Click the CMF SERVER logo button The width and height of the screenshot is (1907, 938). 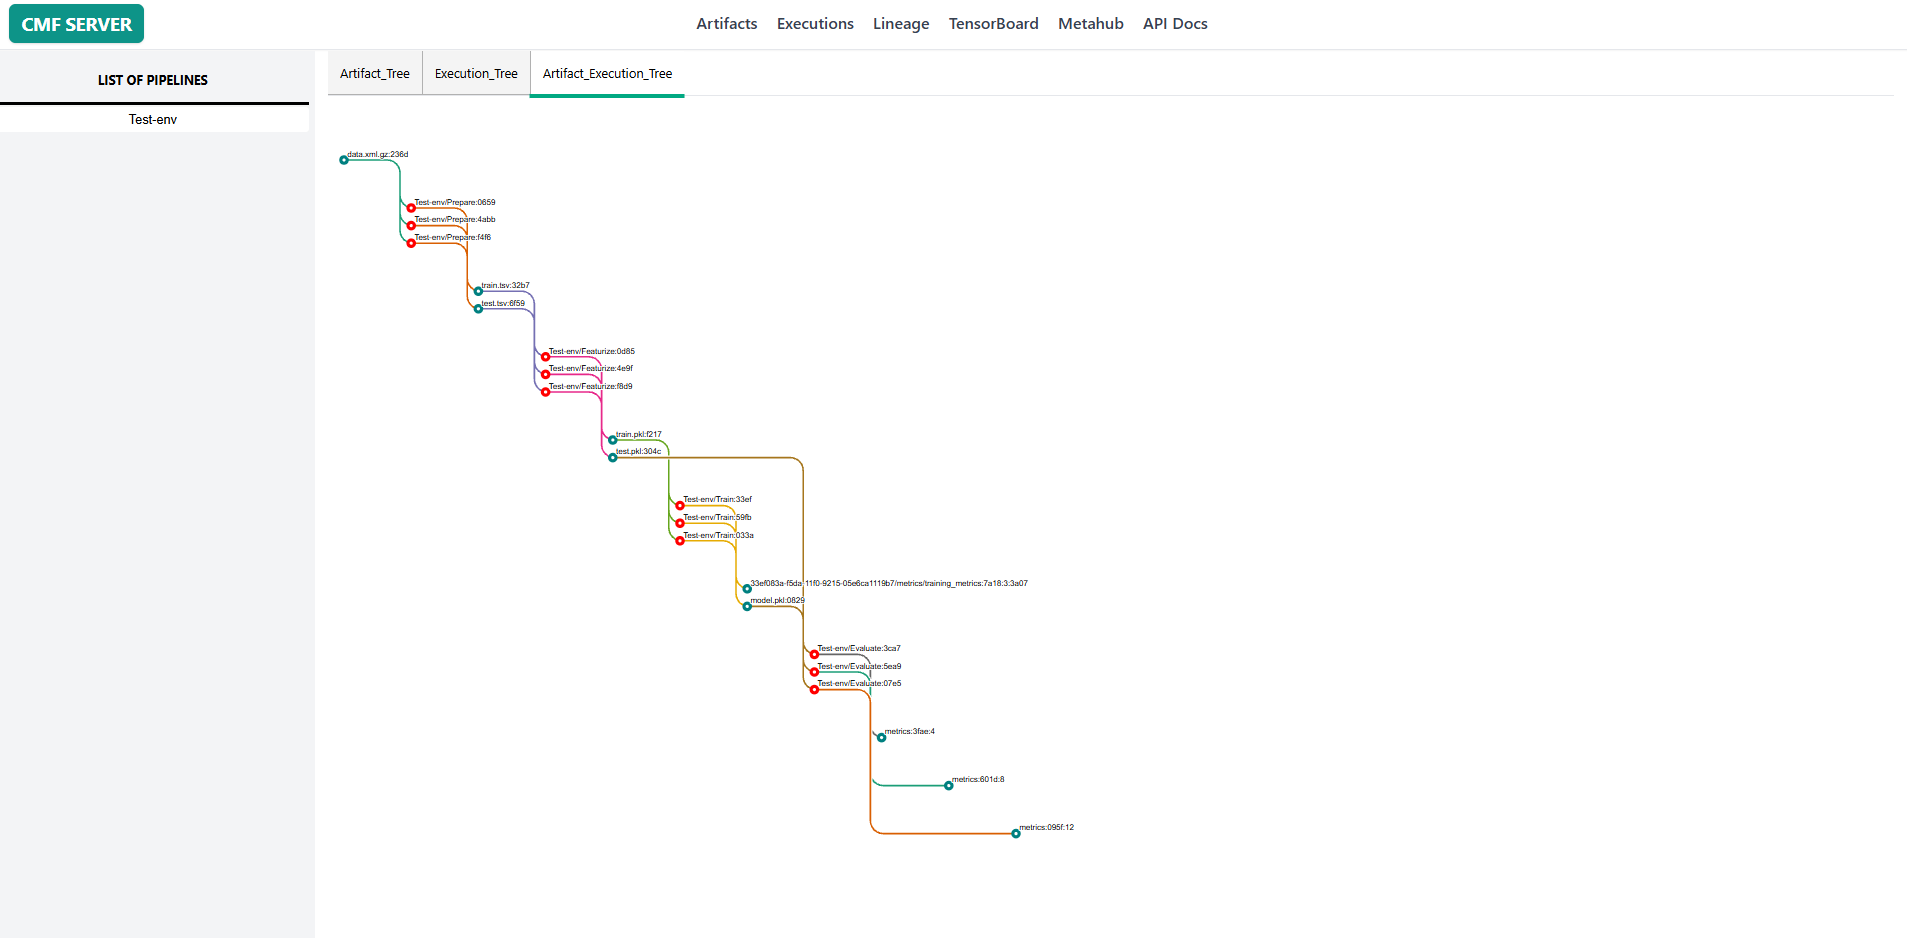click(76, 23)
